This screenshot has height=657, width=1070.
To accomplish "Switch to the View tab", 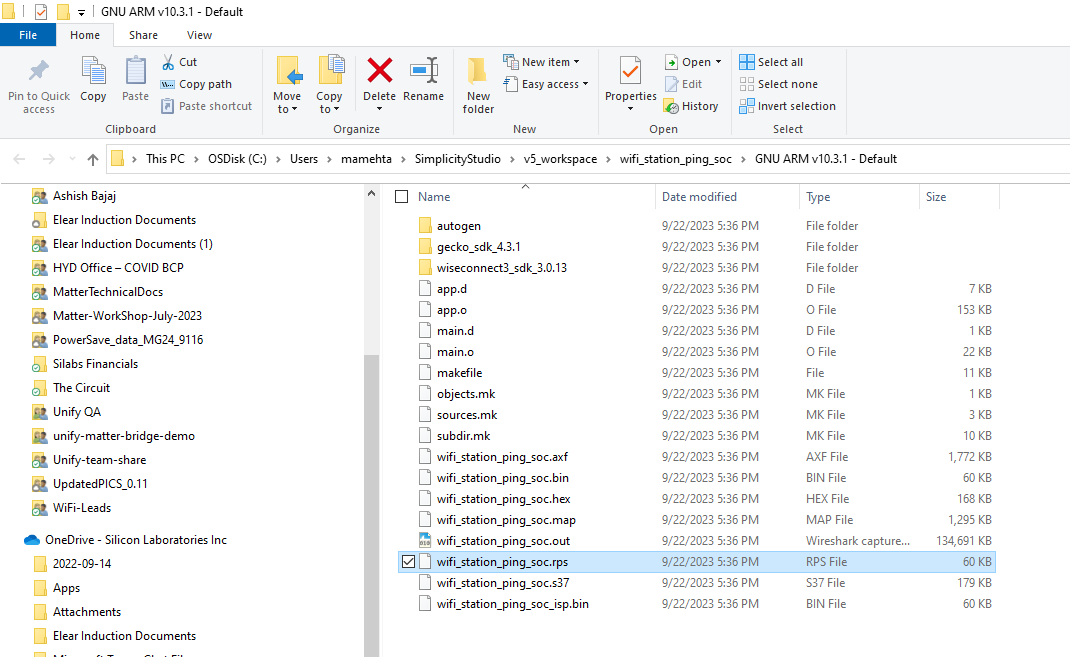I will (x=198, y=34).
